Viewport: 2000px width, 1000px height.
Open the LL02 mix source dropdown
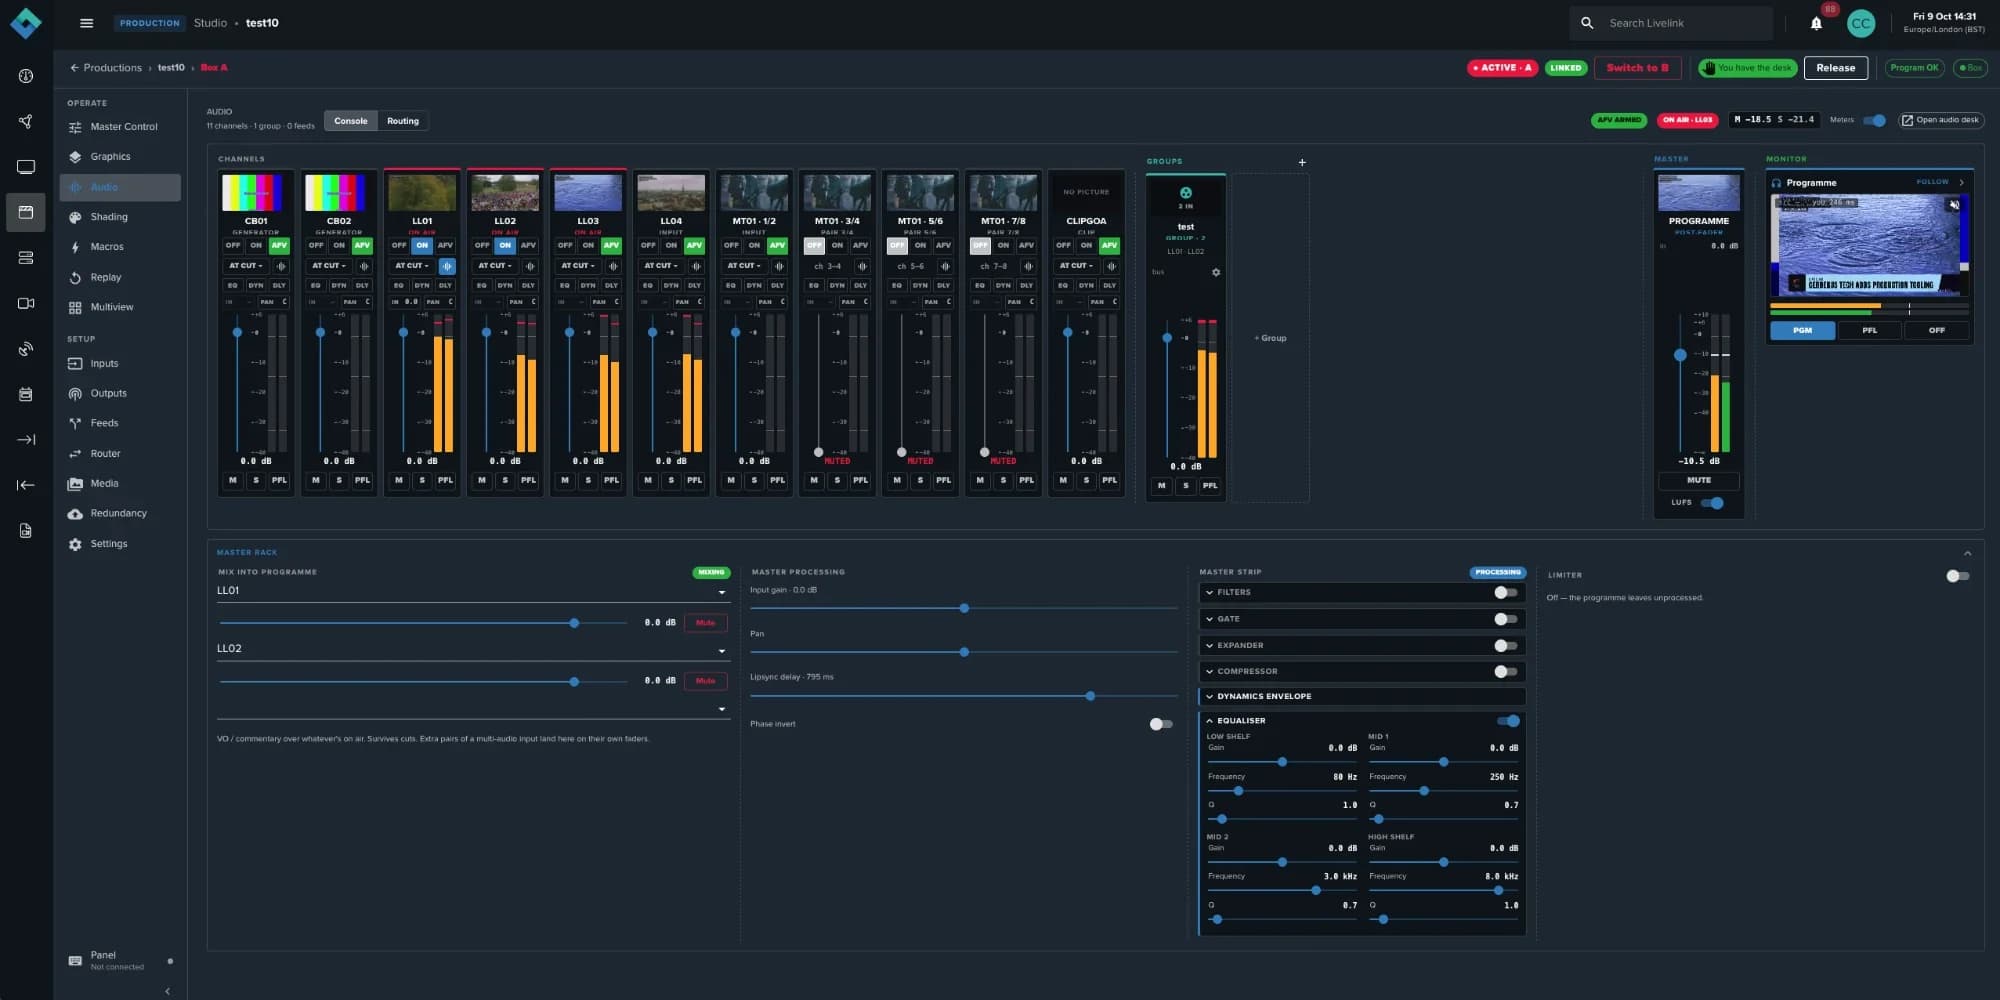[472, 649]
